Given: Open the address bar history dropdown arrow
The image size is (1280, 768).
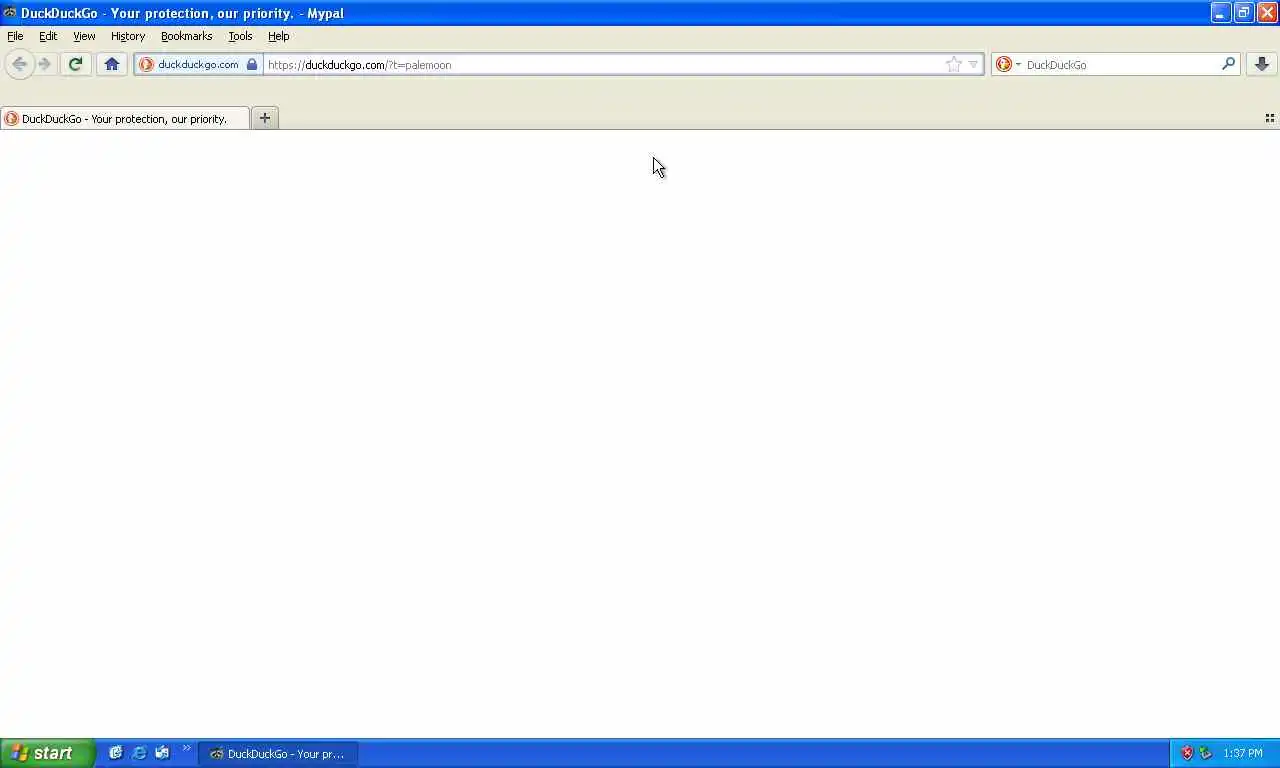Looking at the screenshot, I should (x=973, y=64).
